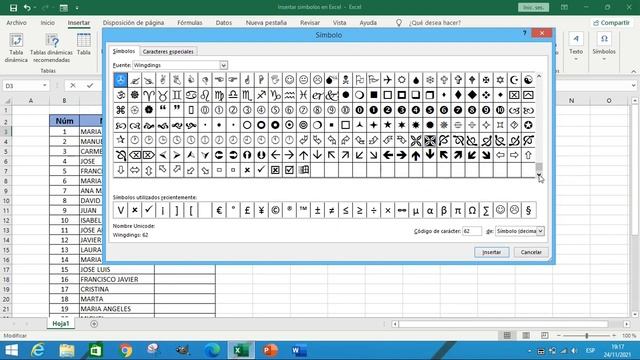Choose the water droplet symbol

tap(416, 80)
